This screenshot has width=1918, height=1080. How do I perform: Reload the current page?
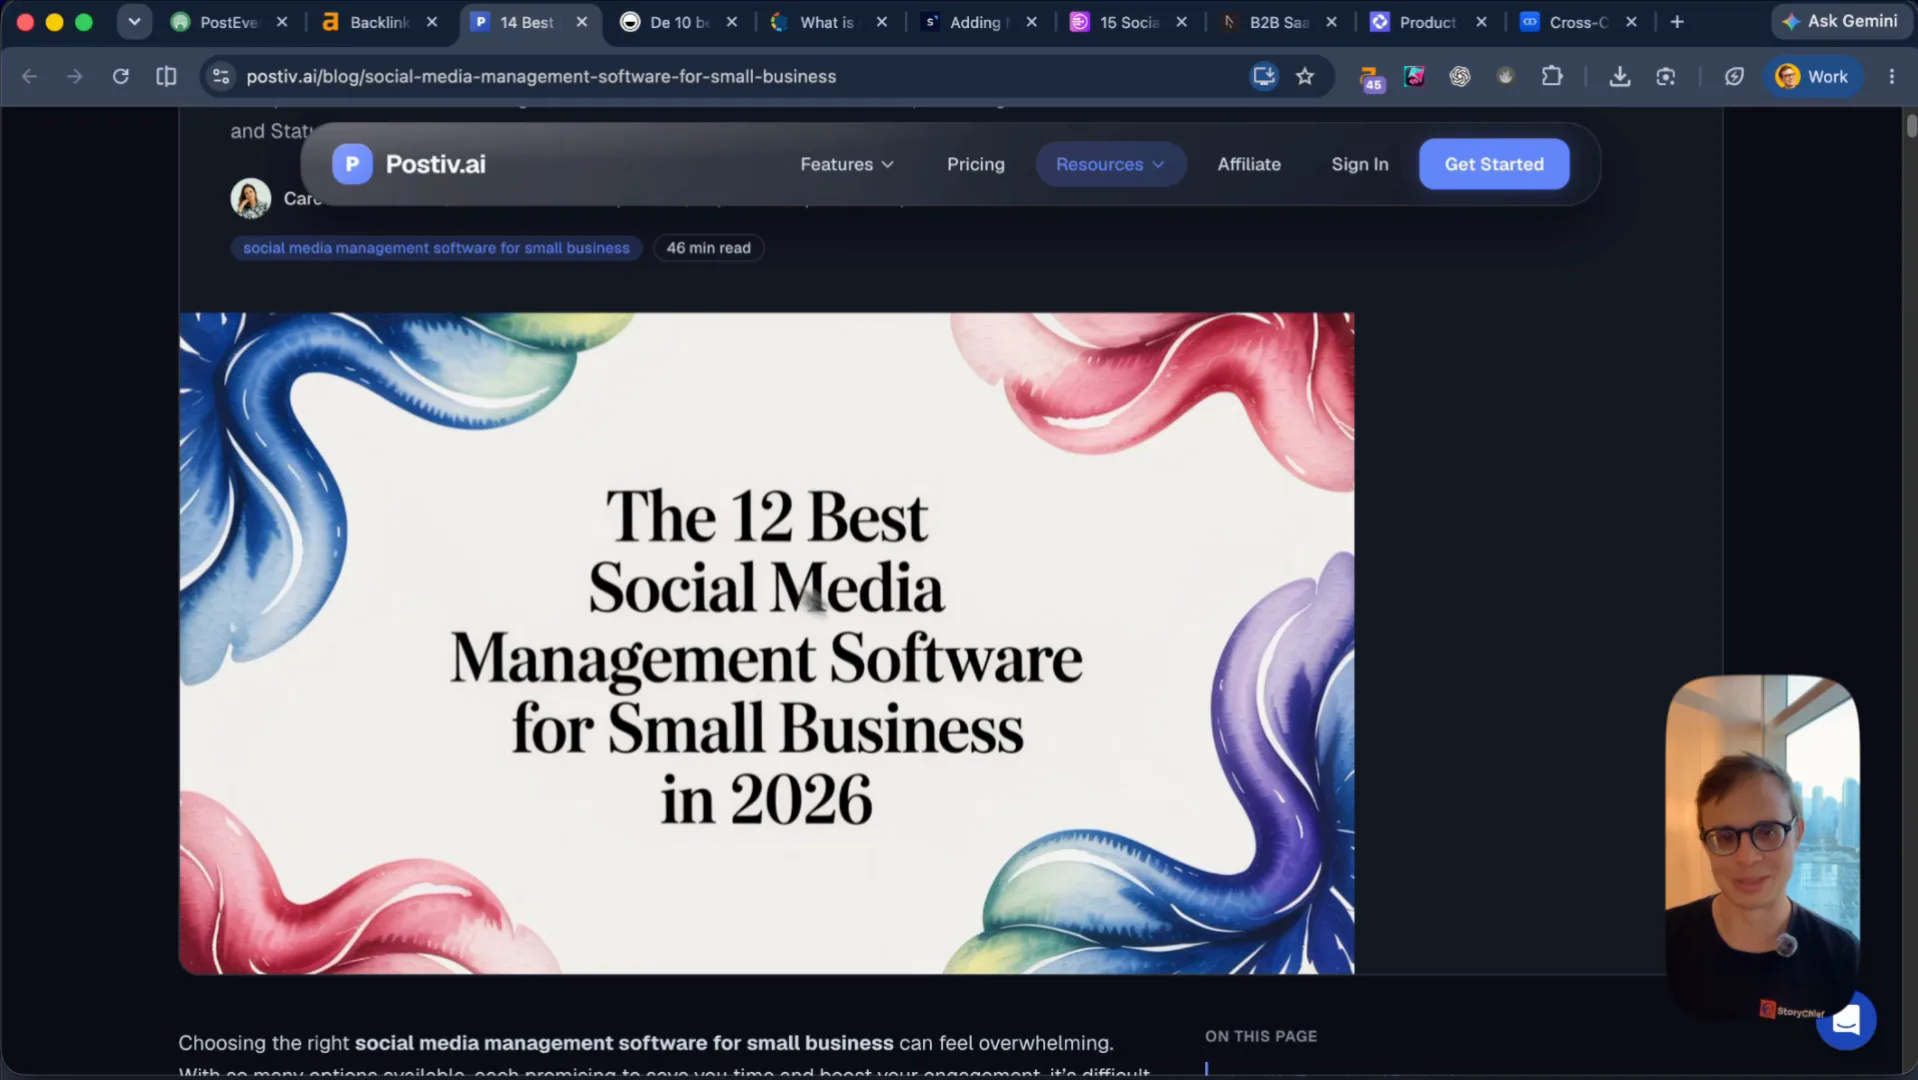120,76
